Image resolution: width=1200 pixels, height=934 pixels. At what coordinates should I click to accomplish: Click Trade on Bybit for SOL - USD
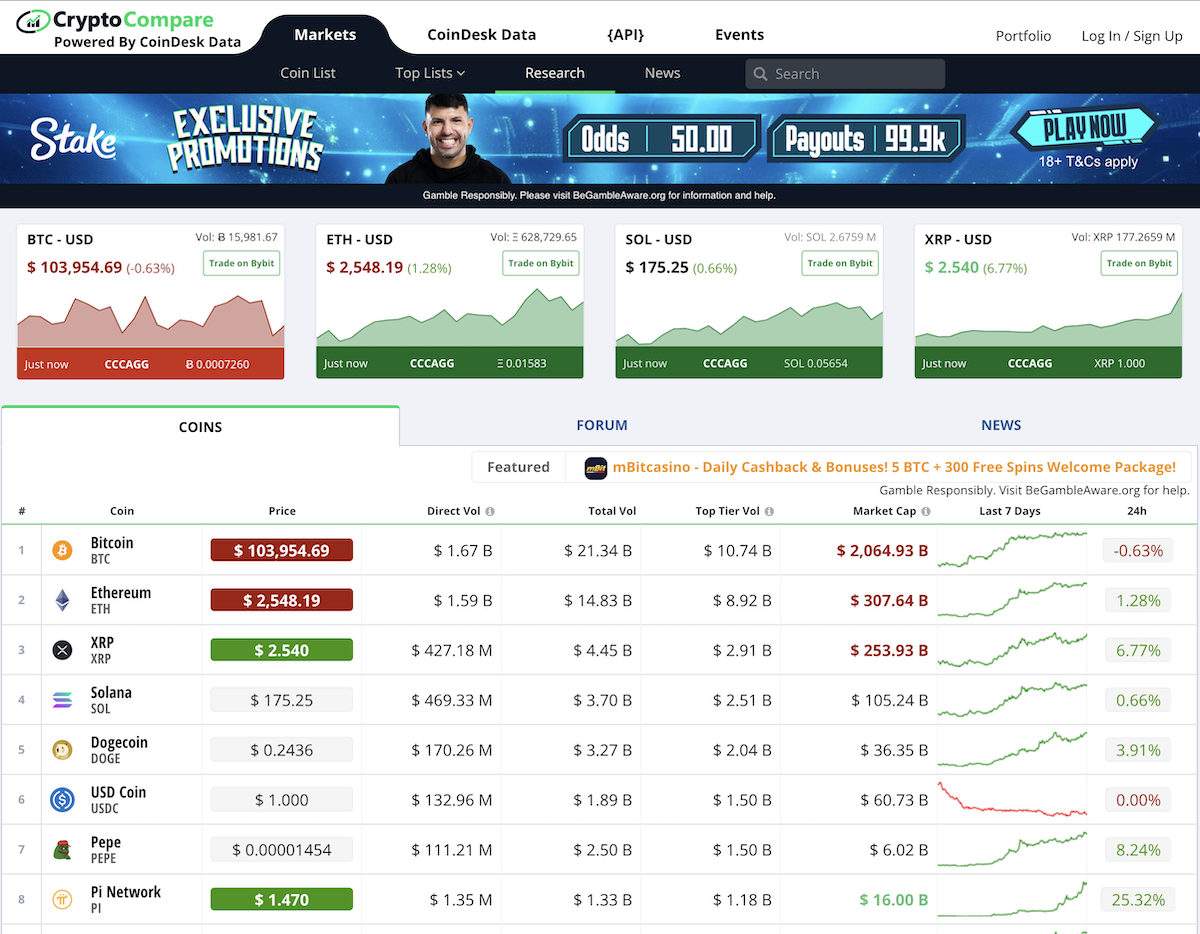(840, 263)
